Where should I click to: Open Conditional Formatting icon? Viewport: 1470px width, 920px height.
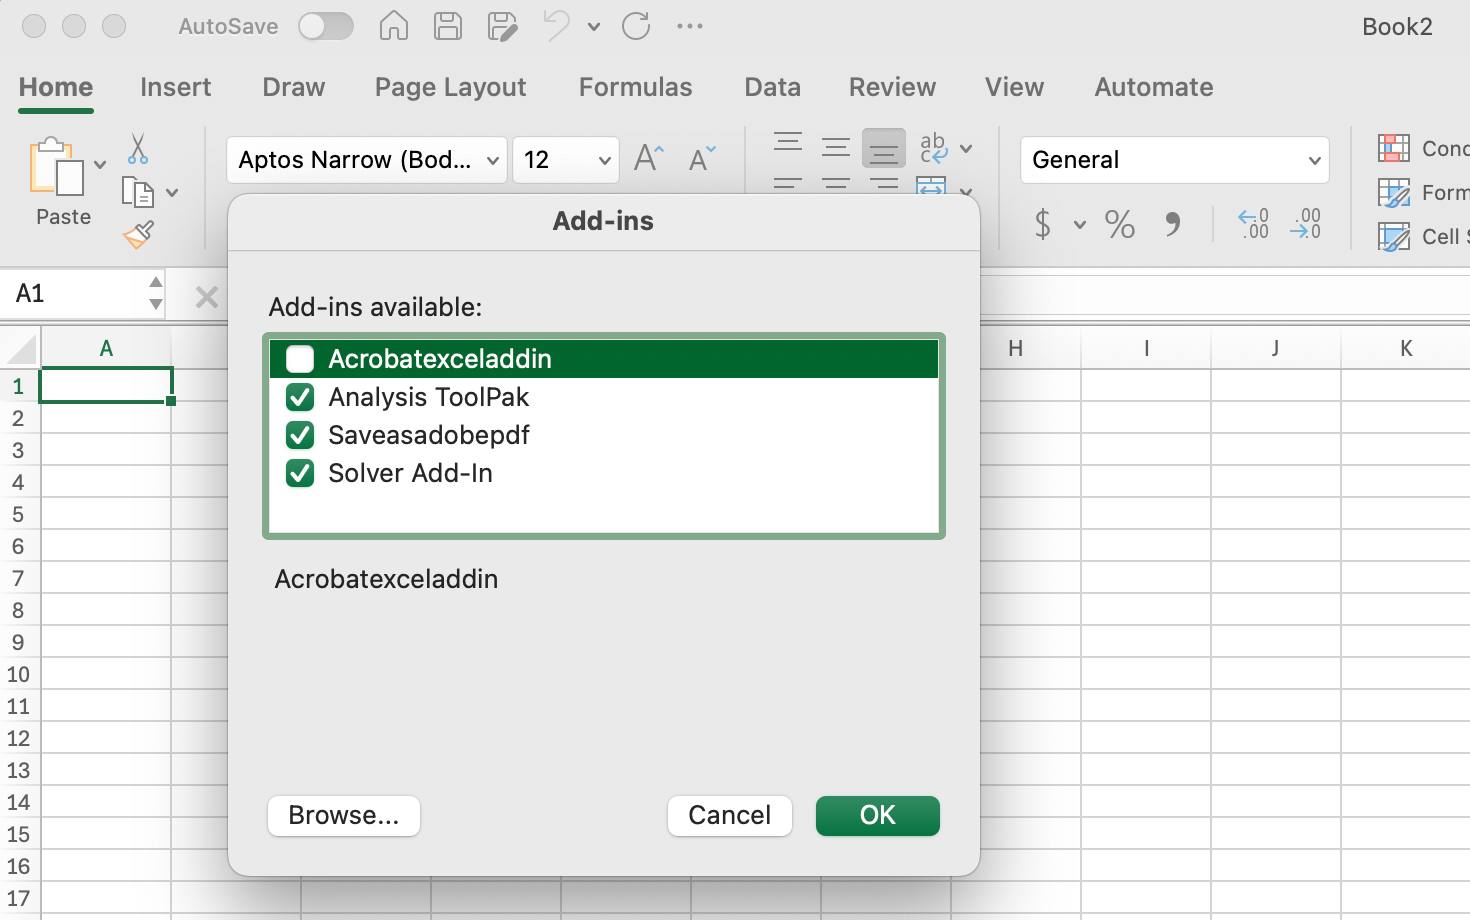pos(1394,148)
